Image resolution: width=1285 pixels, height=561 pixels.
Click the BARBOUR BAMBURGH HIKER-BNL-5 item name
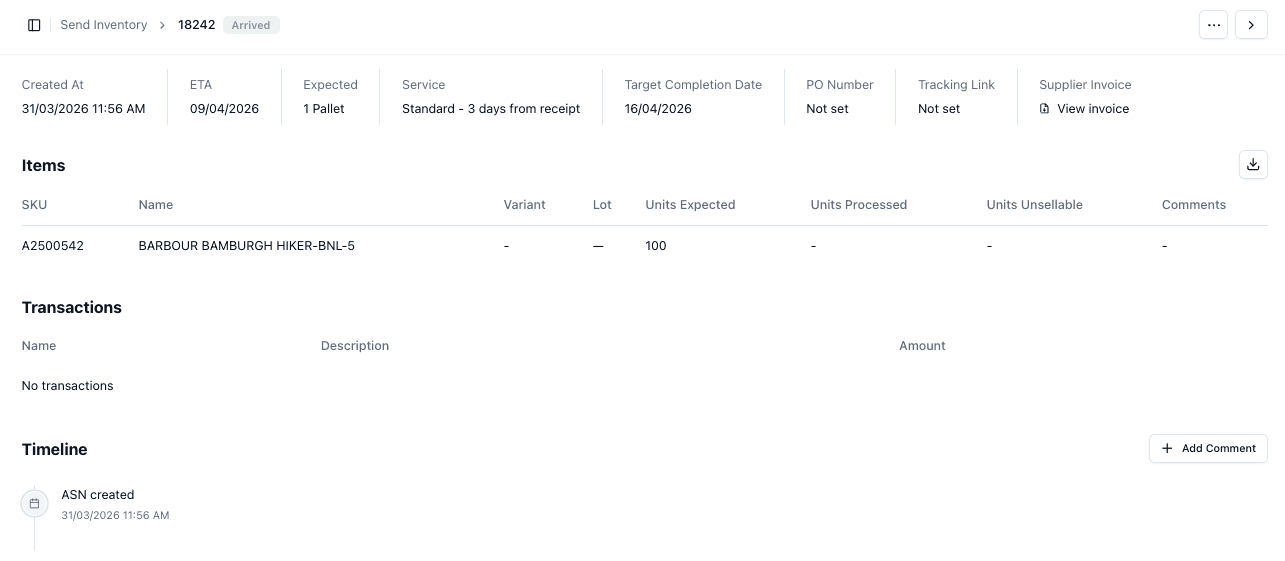(x=246, y=246)
